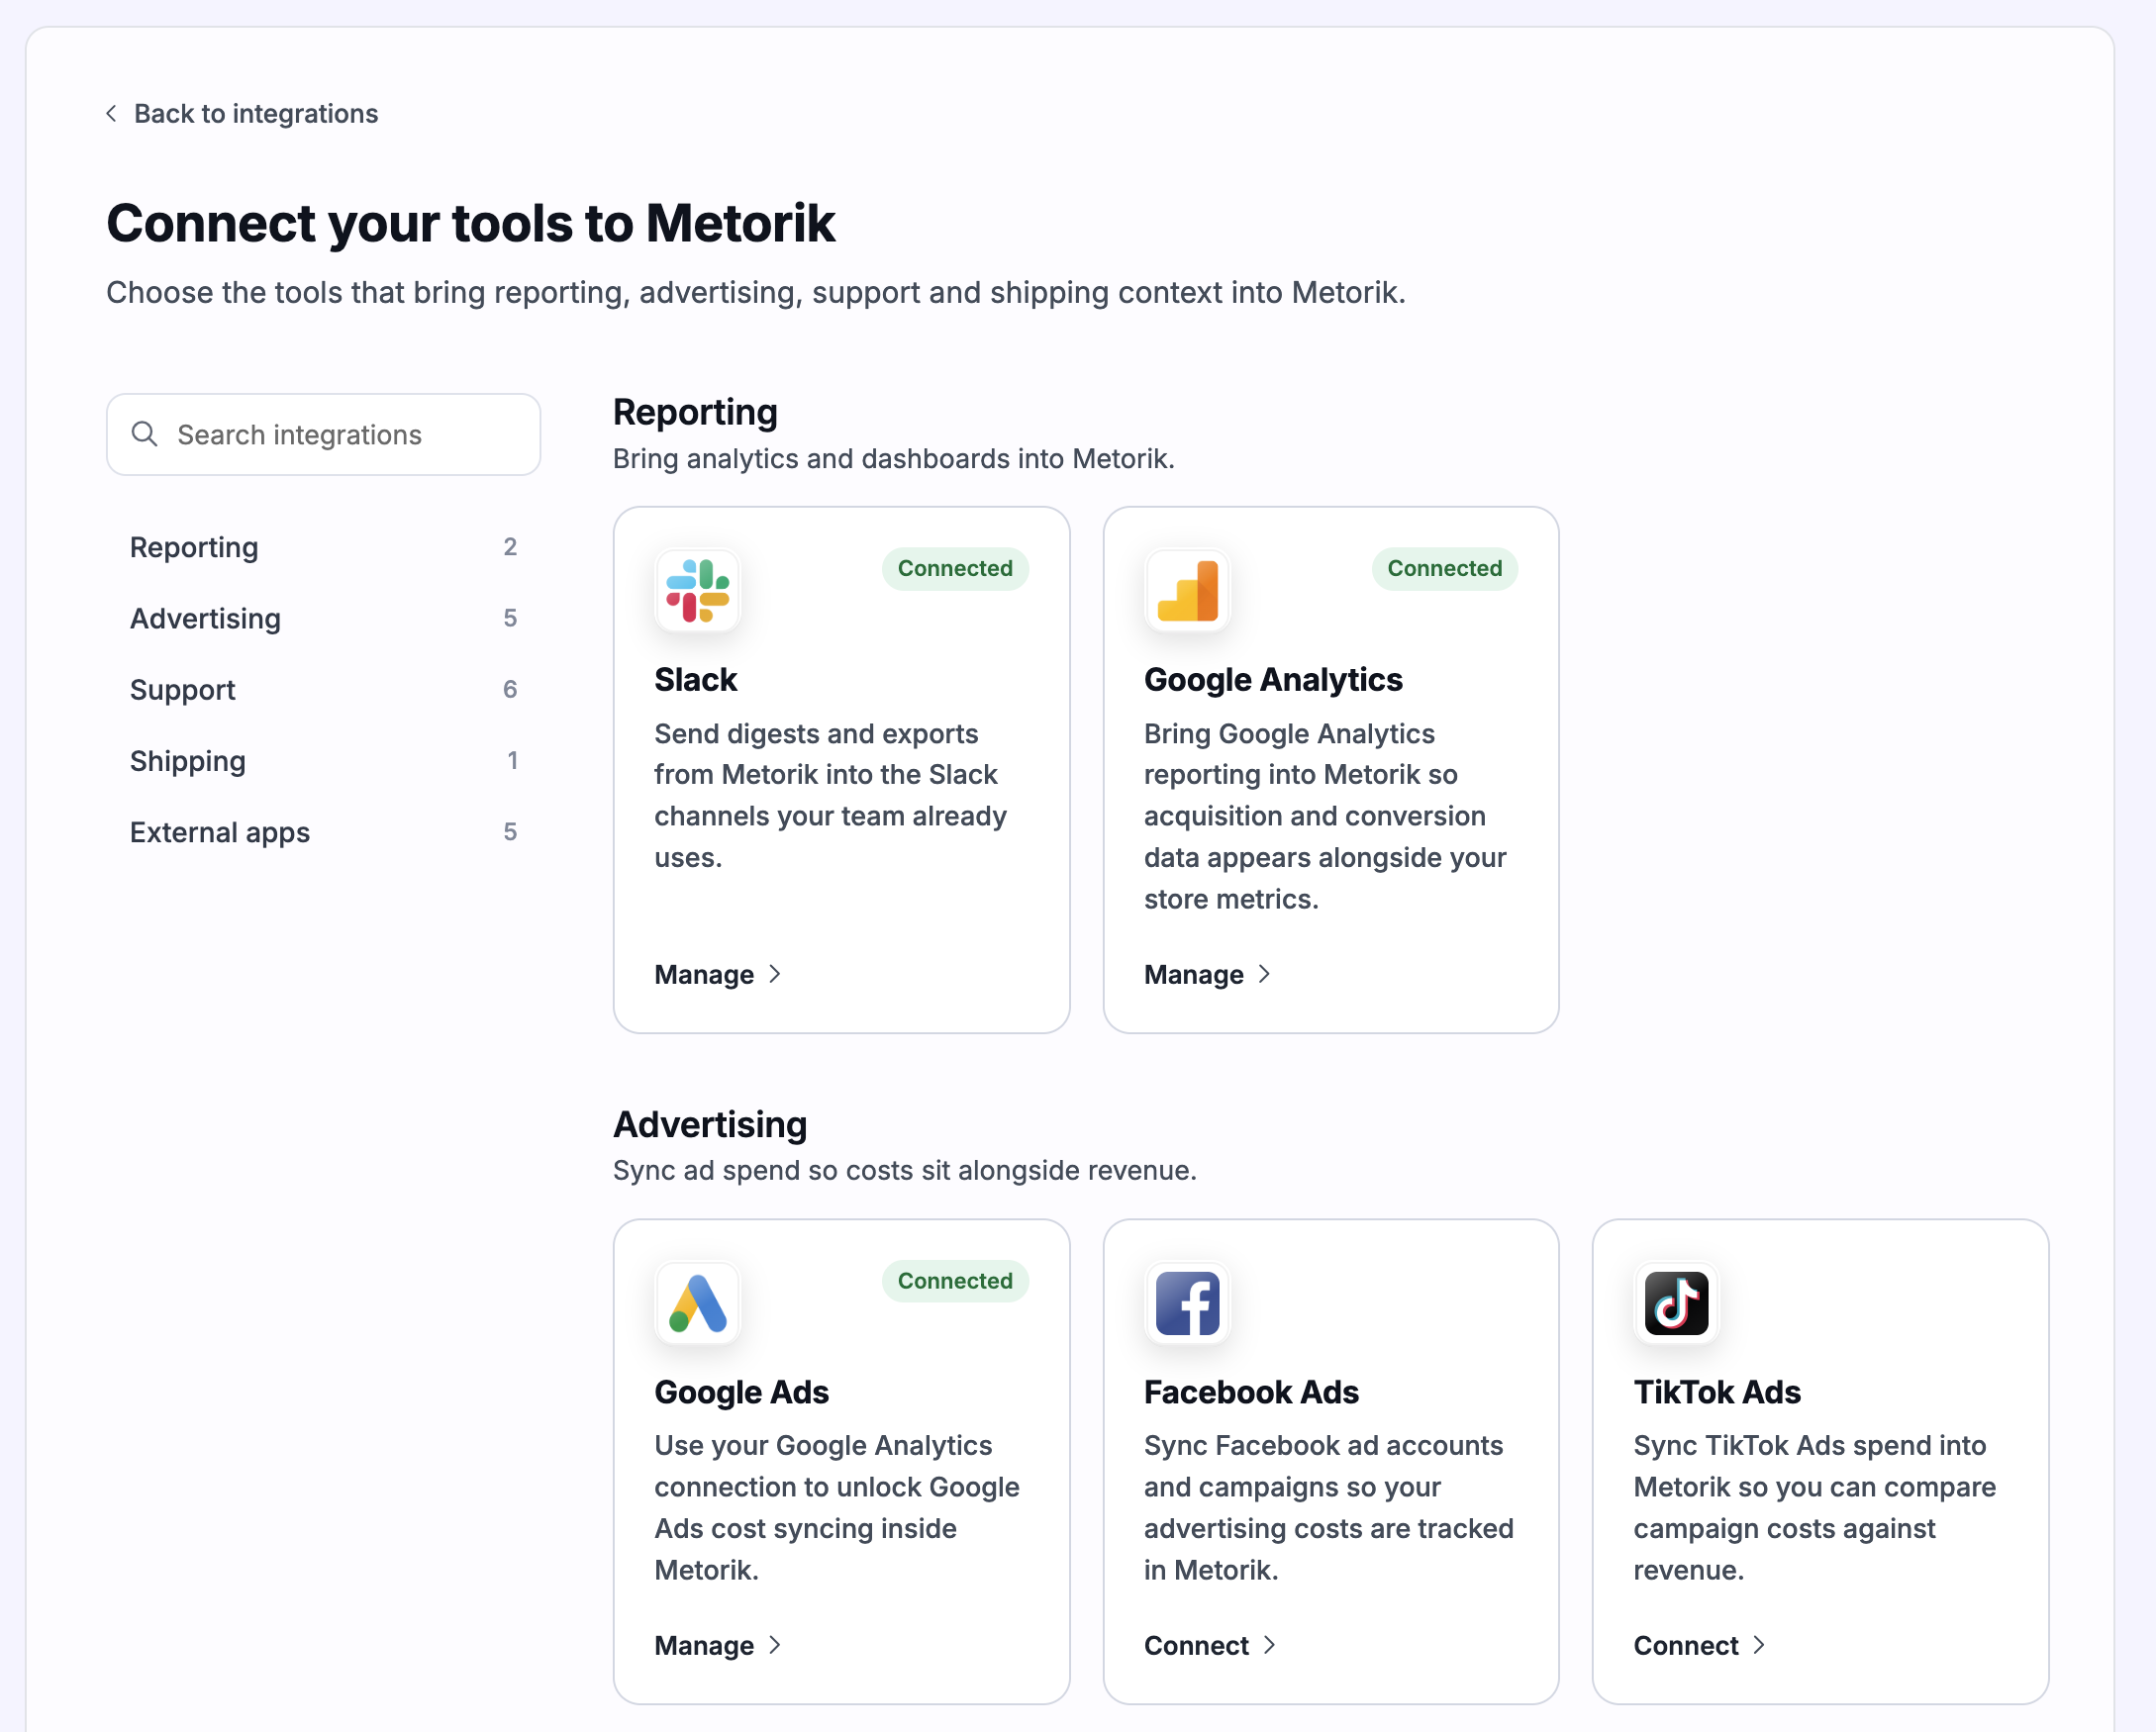This screenshot has width=2156, height=1732.
Task: Select the Advertising category in sidebar
Action: pyautogui.click(x=323, y=618)
